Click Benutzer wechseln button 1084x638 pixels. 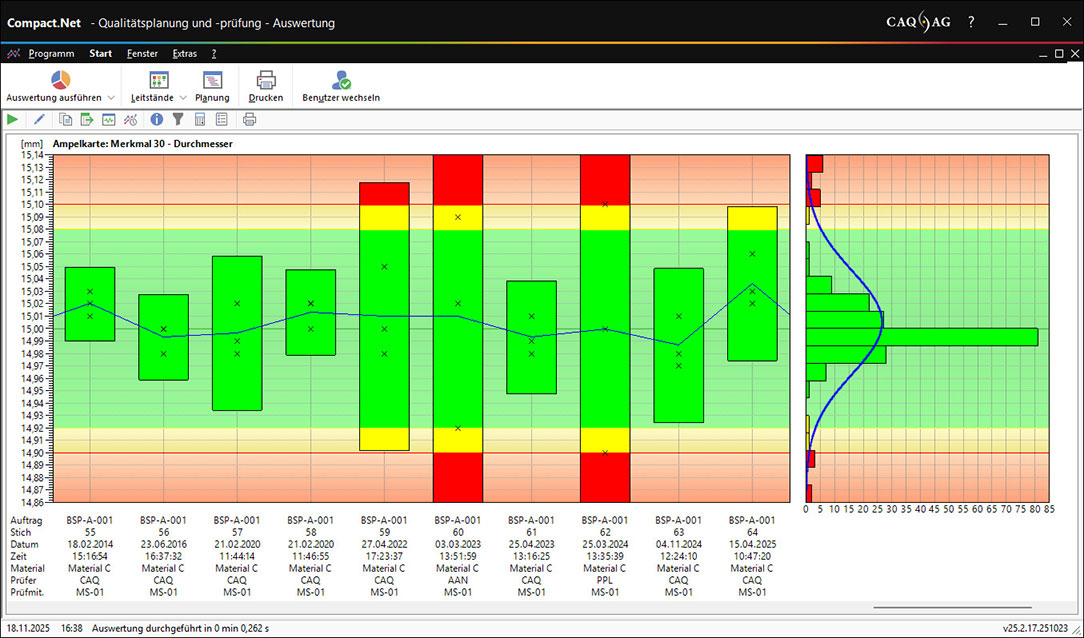click(x=341, y=87)
